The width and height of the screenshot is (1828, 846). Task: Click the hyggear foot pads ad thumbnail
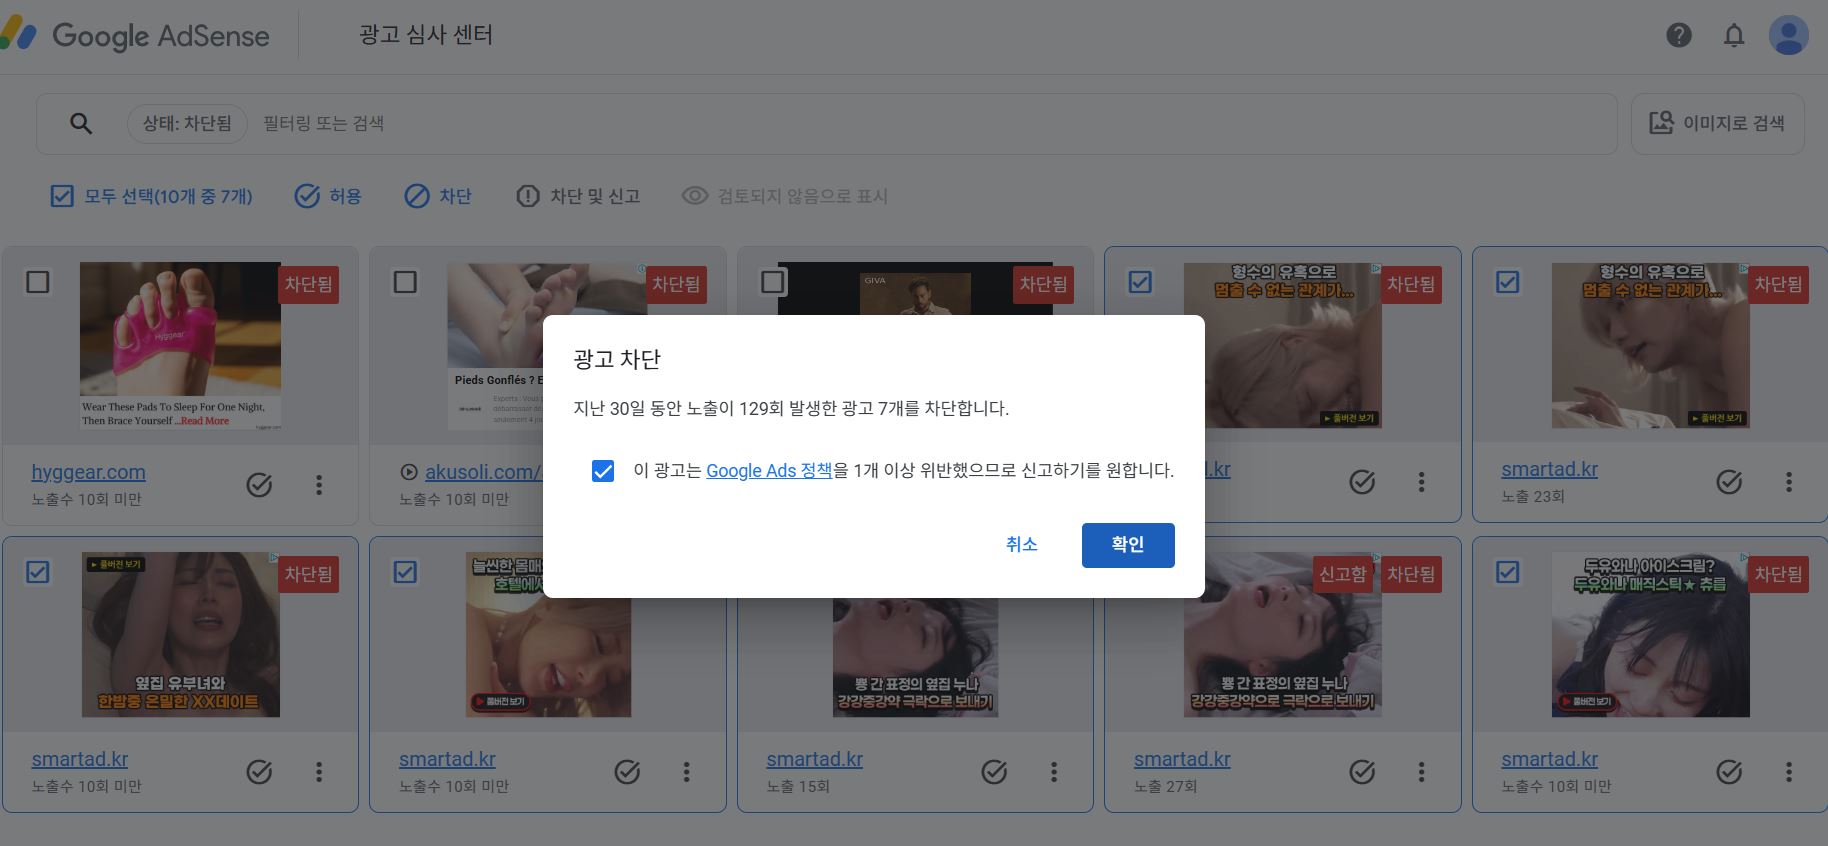tap(180, 346)
